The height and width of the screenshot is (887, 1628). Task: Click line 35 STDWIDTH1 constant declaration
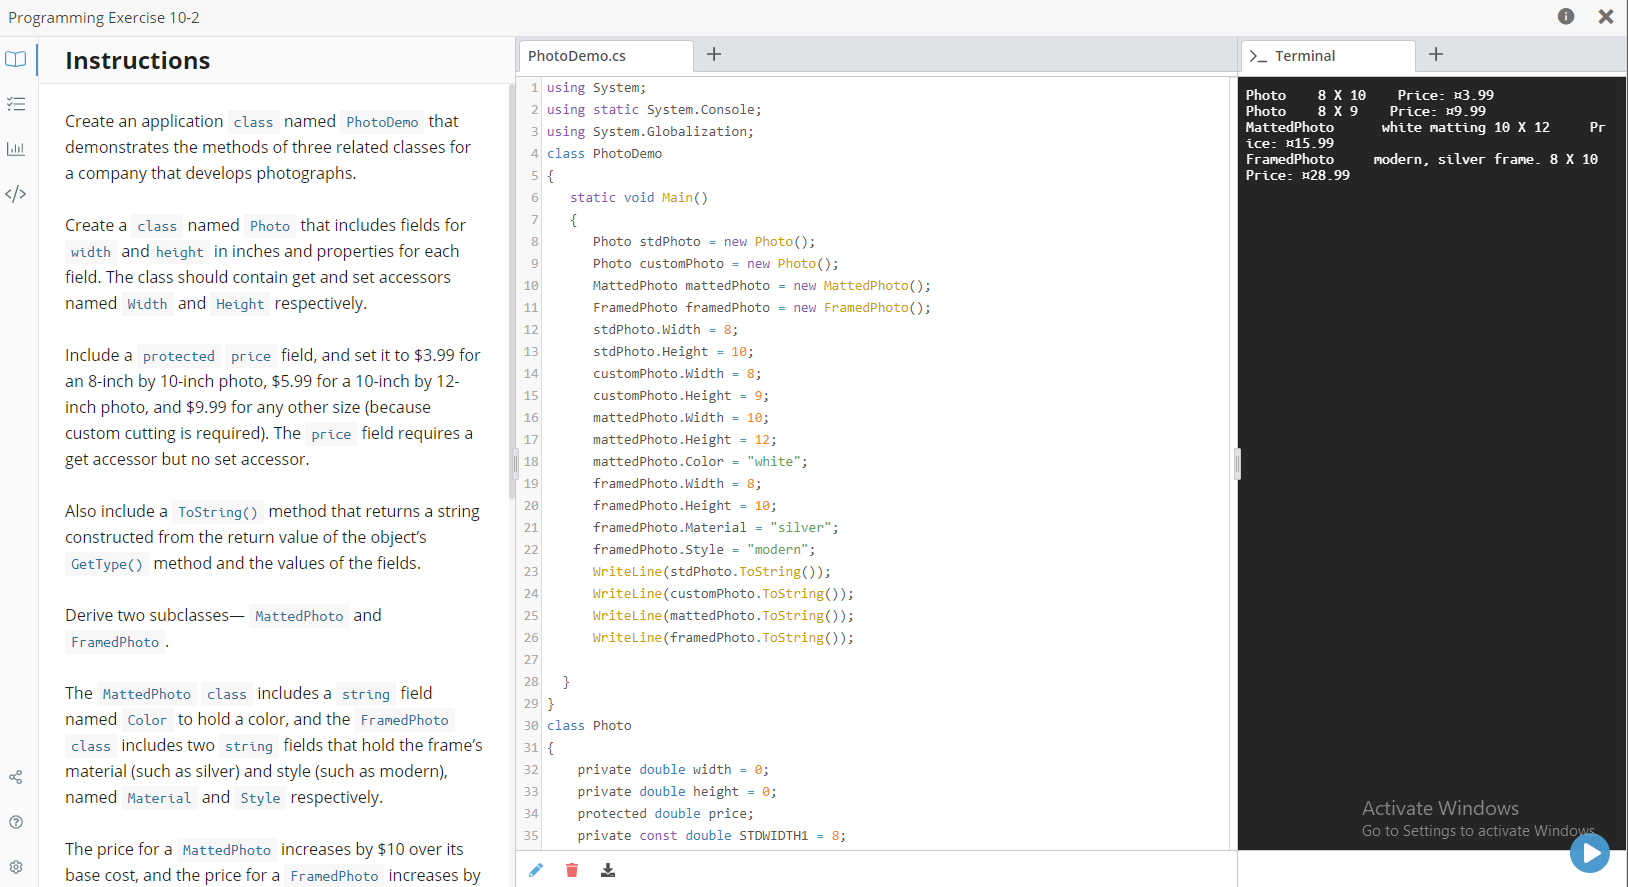(712, 836)
